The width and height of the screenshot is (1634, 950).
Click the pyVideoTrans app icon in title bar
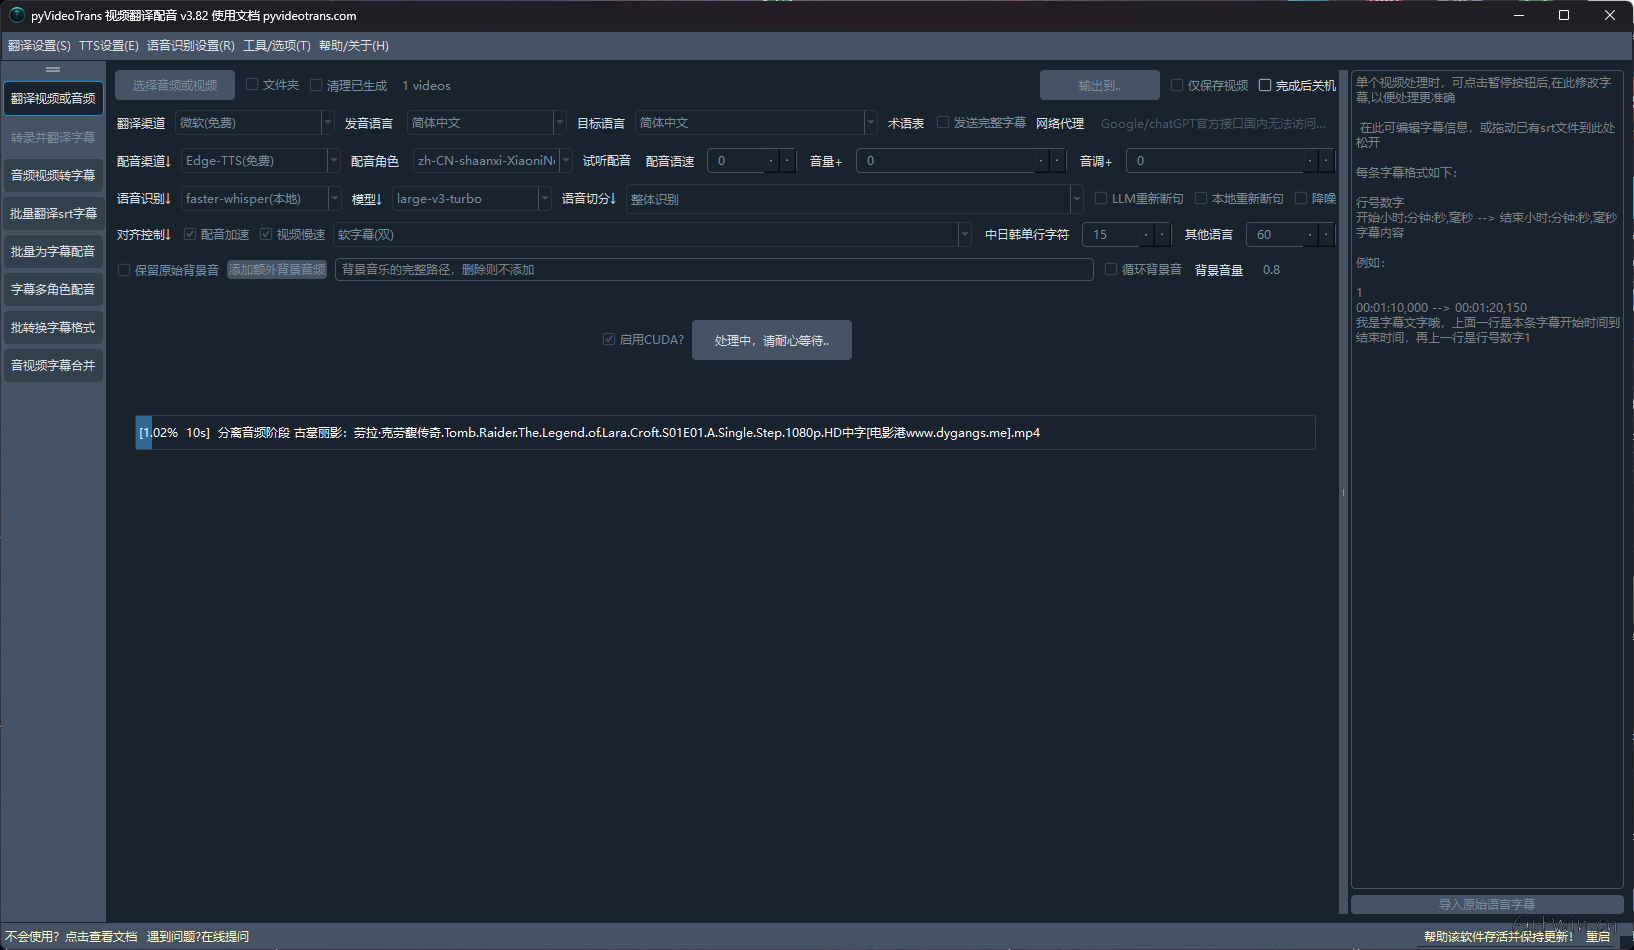(16, 15)
